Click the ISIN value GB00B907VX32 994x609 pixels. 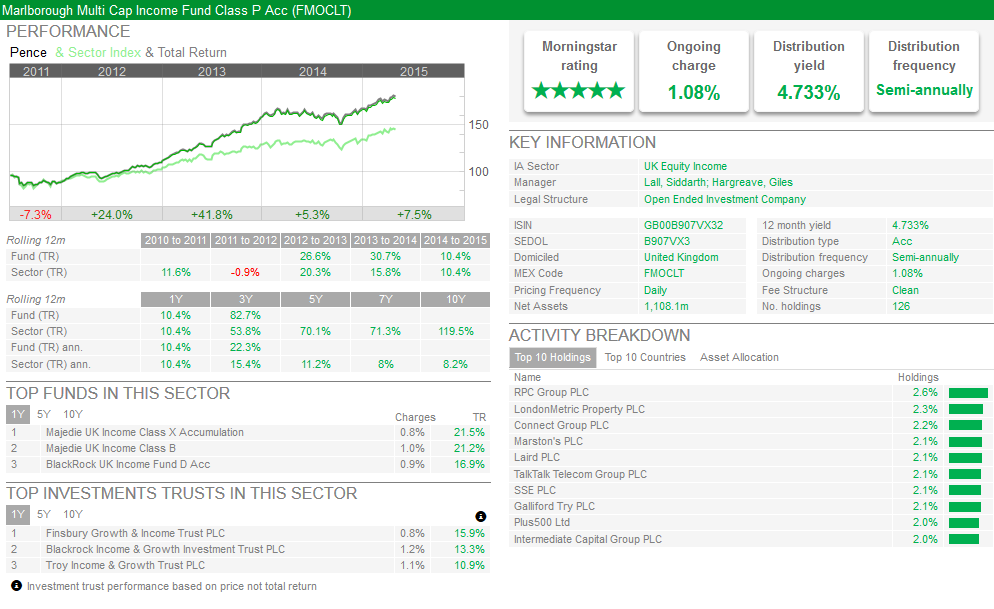click(683, 225)
